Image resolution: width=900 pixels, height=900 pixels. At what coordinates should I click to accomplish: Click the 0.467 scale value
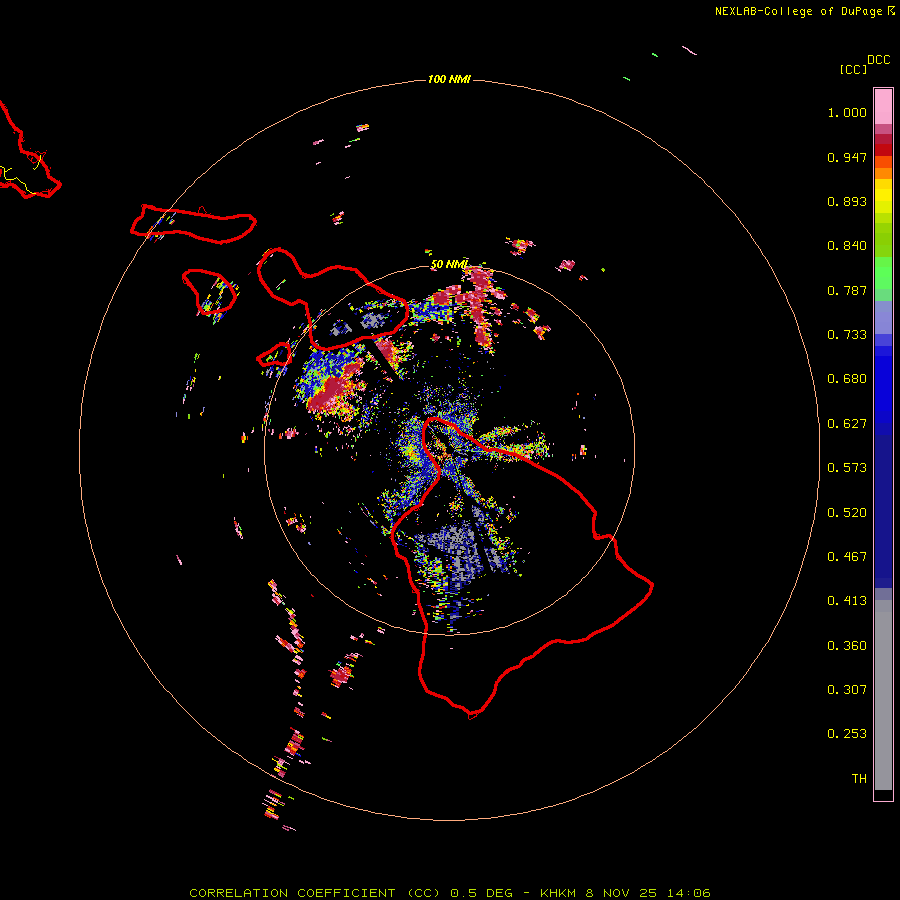[x=847, y=557]
